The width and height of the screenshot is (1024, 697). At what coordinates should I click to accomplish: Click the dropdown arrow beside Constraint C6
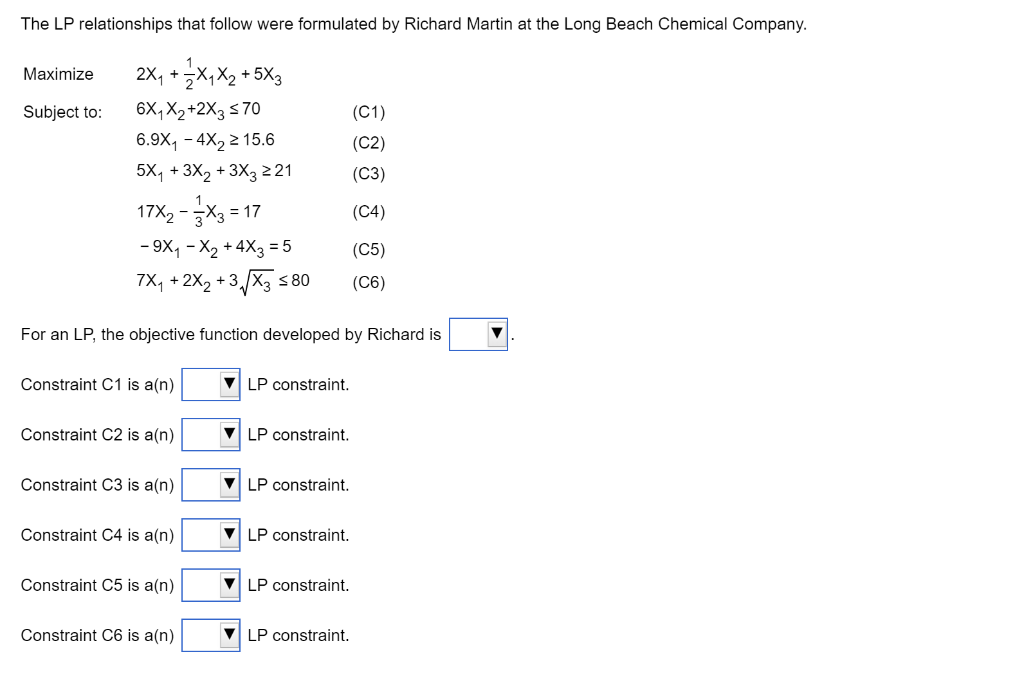tap(229, 634)
